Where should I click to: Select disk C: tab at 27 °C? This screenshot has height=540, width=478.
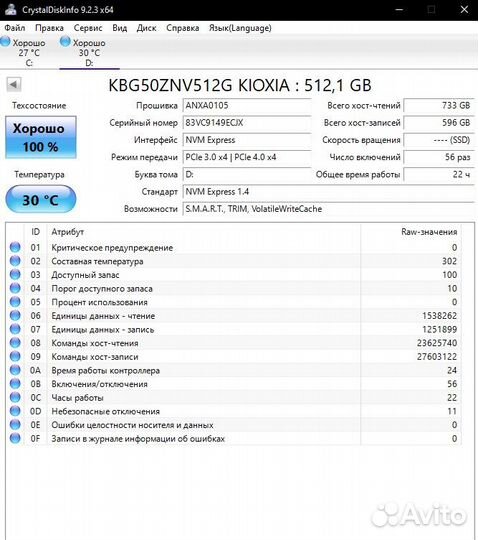29,52
